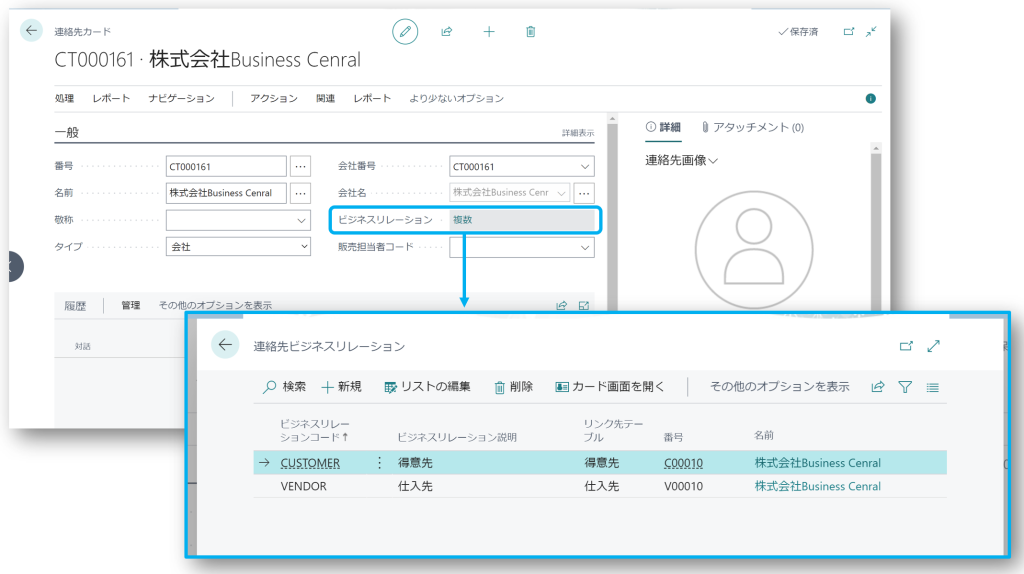Open 会社番号 dropdown
Viewport: 1024px width, 574px height.
coord(585,167)
